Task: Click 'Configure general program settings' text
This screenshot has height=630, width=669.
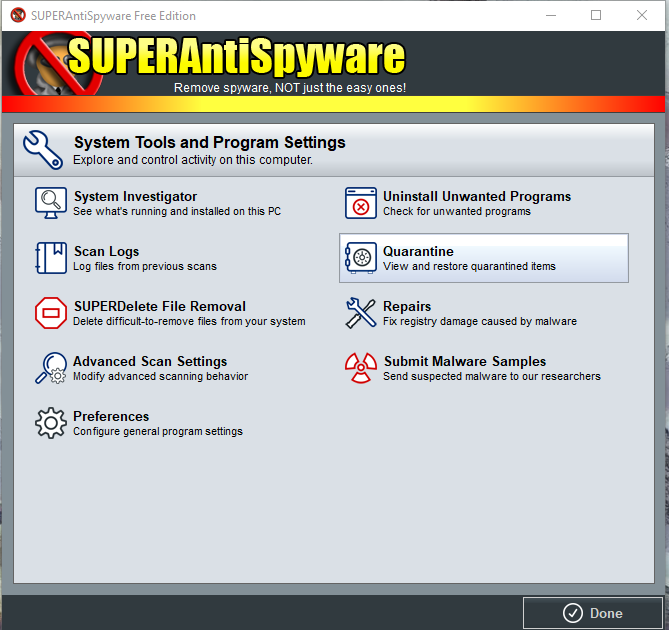Action: point(157,431)
